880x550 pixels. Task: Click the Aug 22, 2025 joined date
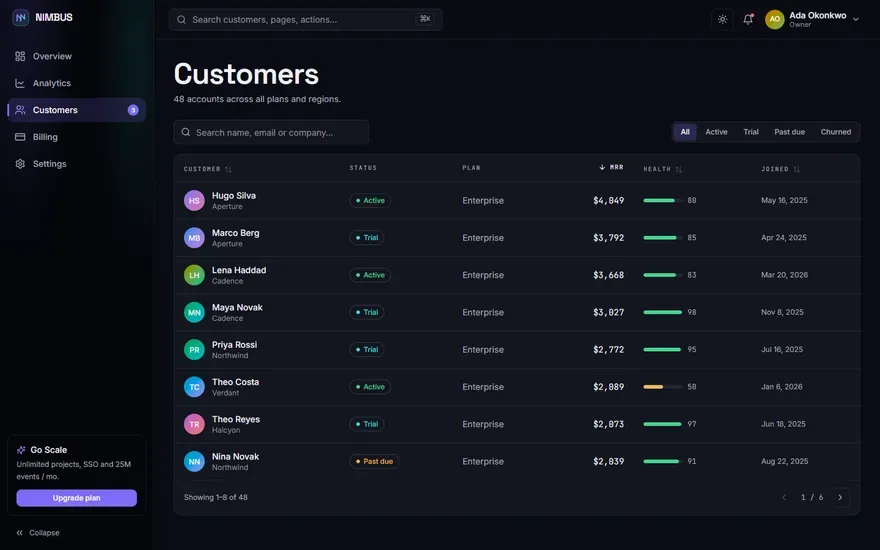pyautogui.click(x=784, y=461)
